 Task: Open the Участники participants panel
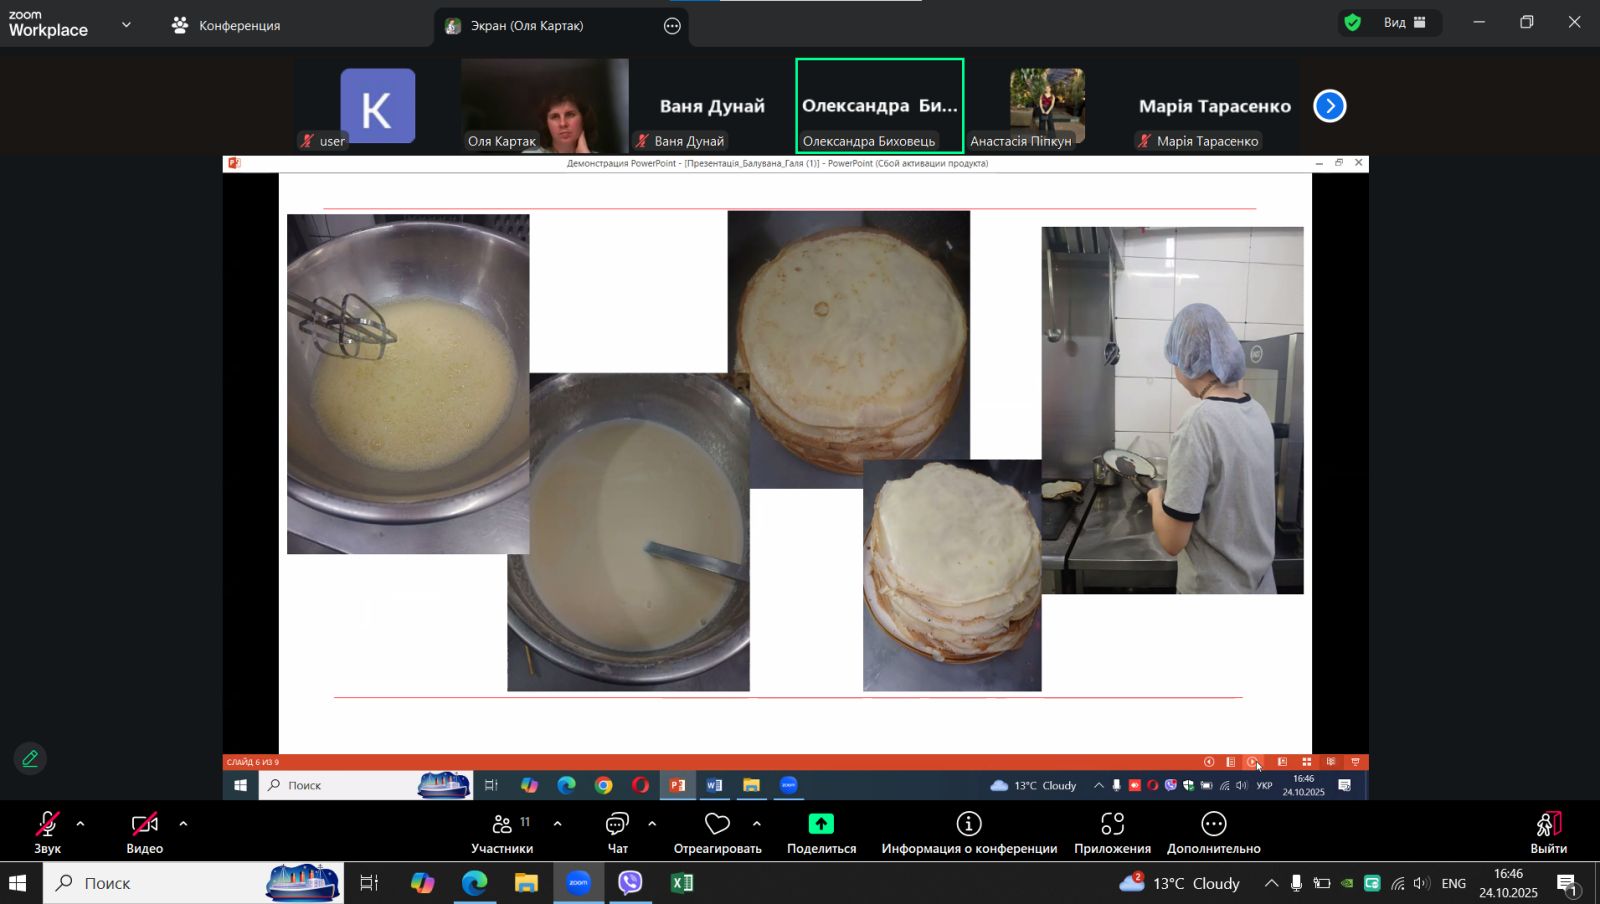pyautogui.click(x=502, y=831)
